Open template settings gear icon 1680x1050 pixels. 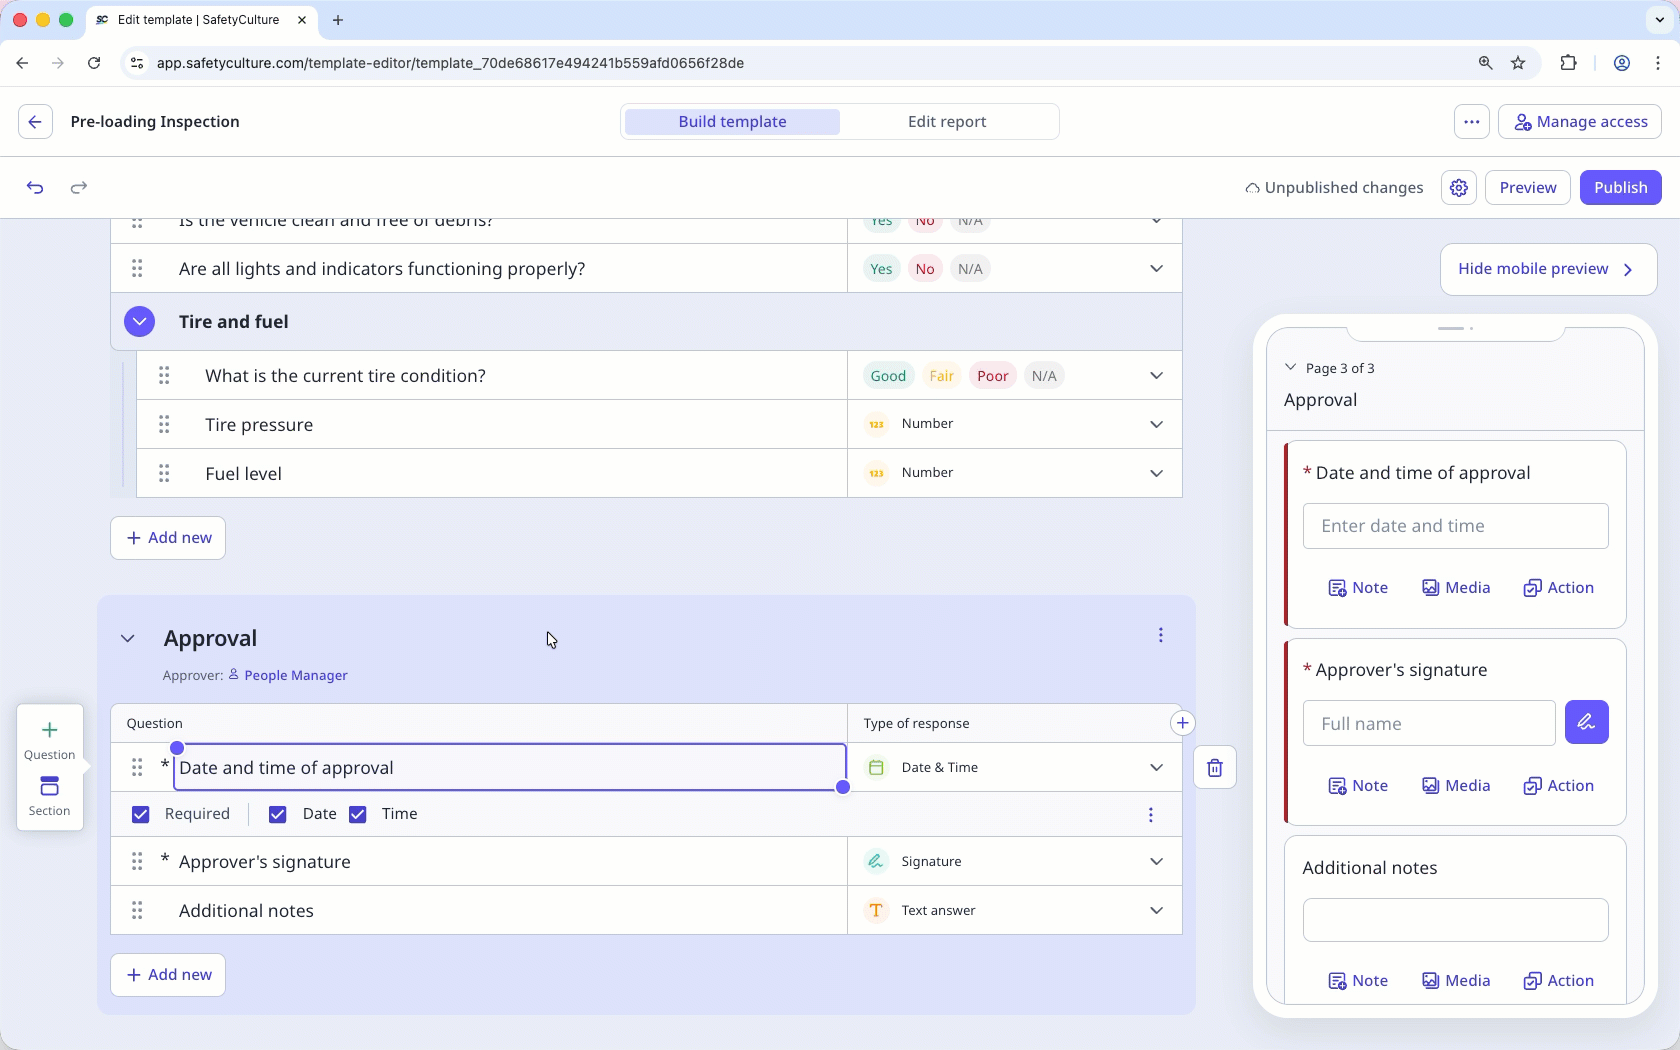click(1459, 188)
